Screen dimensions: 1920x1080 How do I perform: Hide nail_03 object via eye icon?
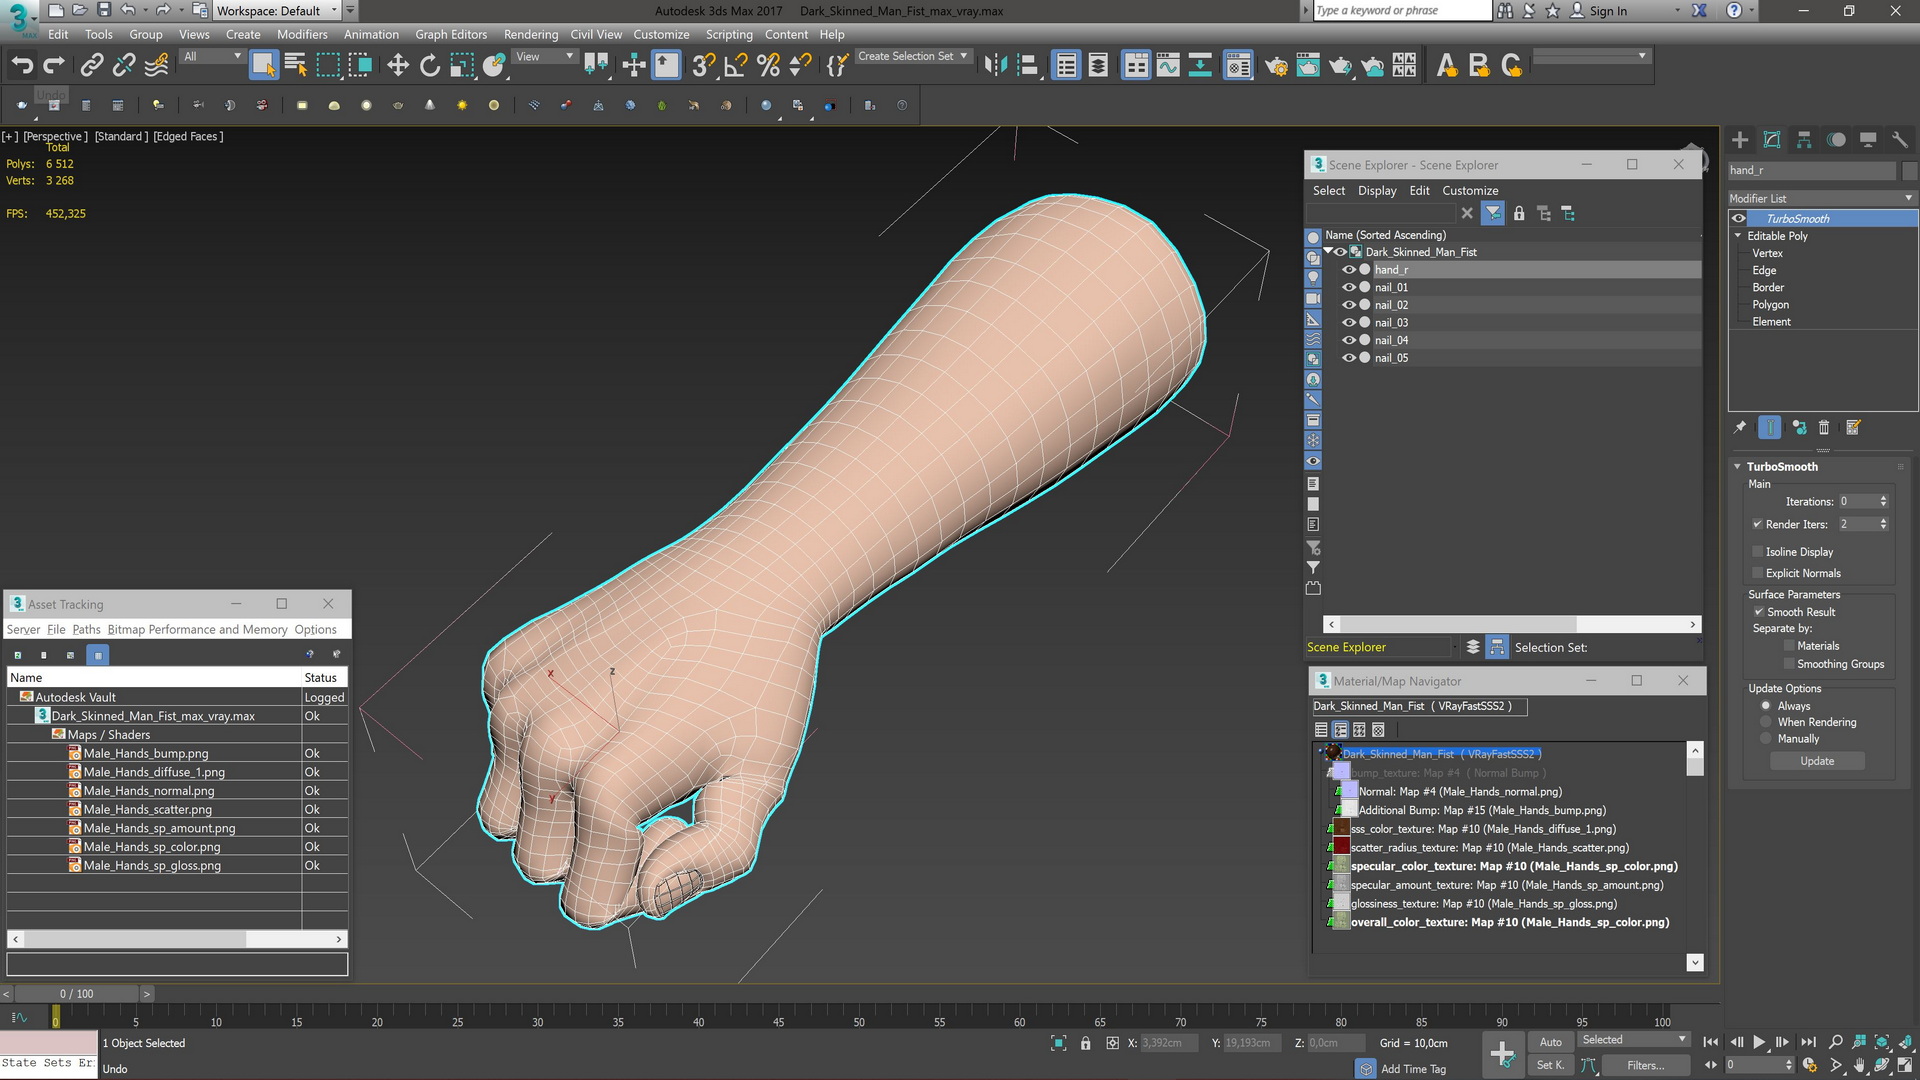pyautogui.click(x=1349, y=323)
